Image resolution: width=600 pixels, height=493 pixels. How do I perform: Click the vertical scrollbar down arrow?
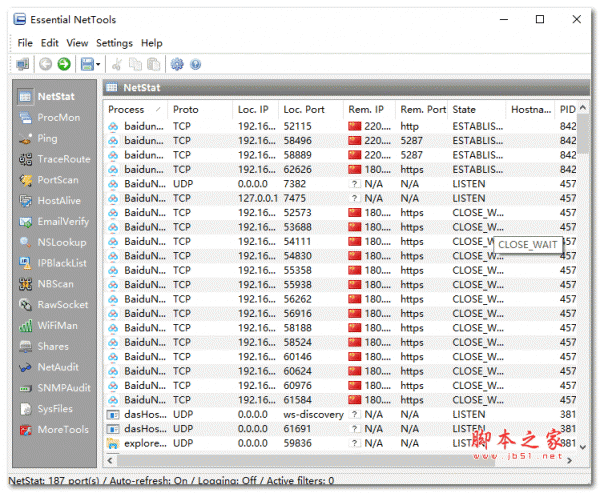coord(583,447)
